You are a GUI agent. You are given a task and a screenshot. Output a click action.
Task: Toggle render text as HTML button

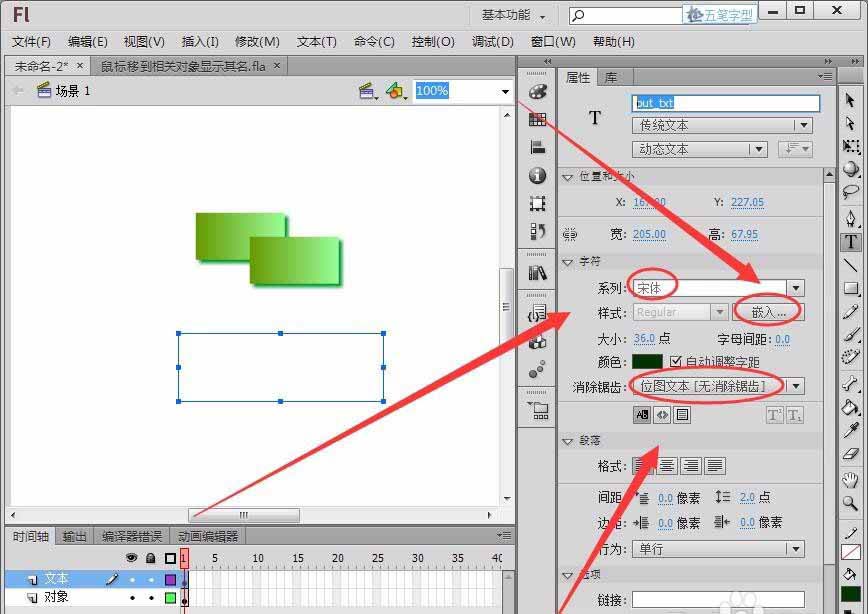coord(662,415)
